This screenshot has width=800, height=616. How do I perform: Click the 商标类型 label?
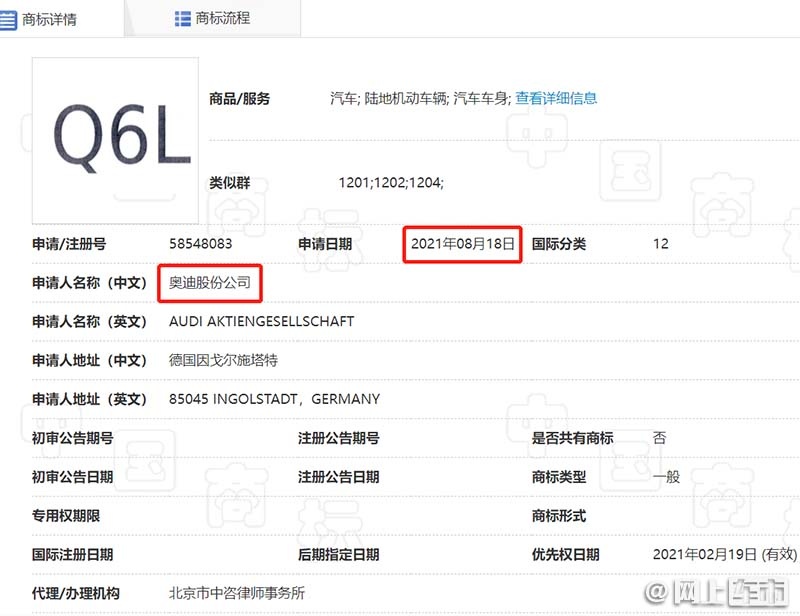tap(559, 477)
